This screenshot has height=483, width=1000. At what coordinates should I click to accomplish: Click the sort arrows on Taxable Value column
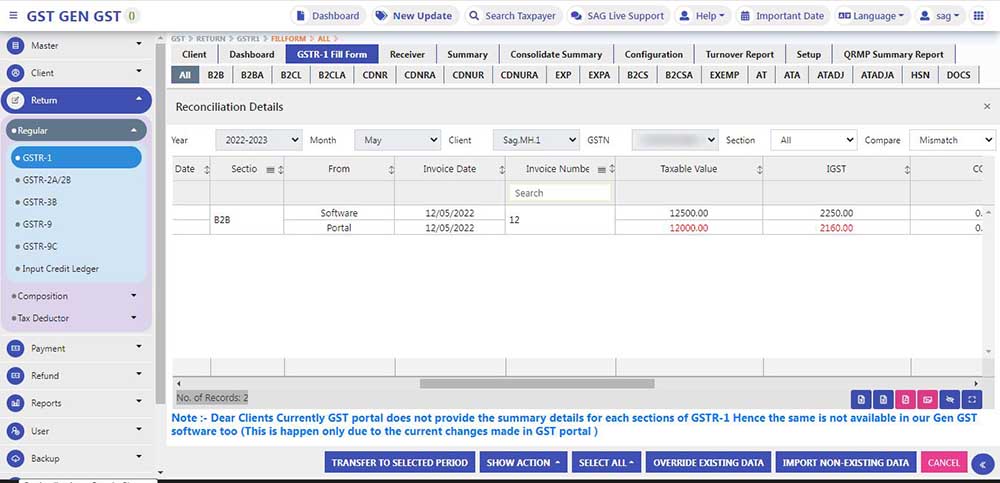pyautogui.click(x=755, y=169)
